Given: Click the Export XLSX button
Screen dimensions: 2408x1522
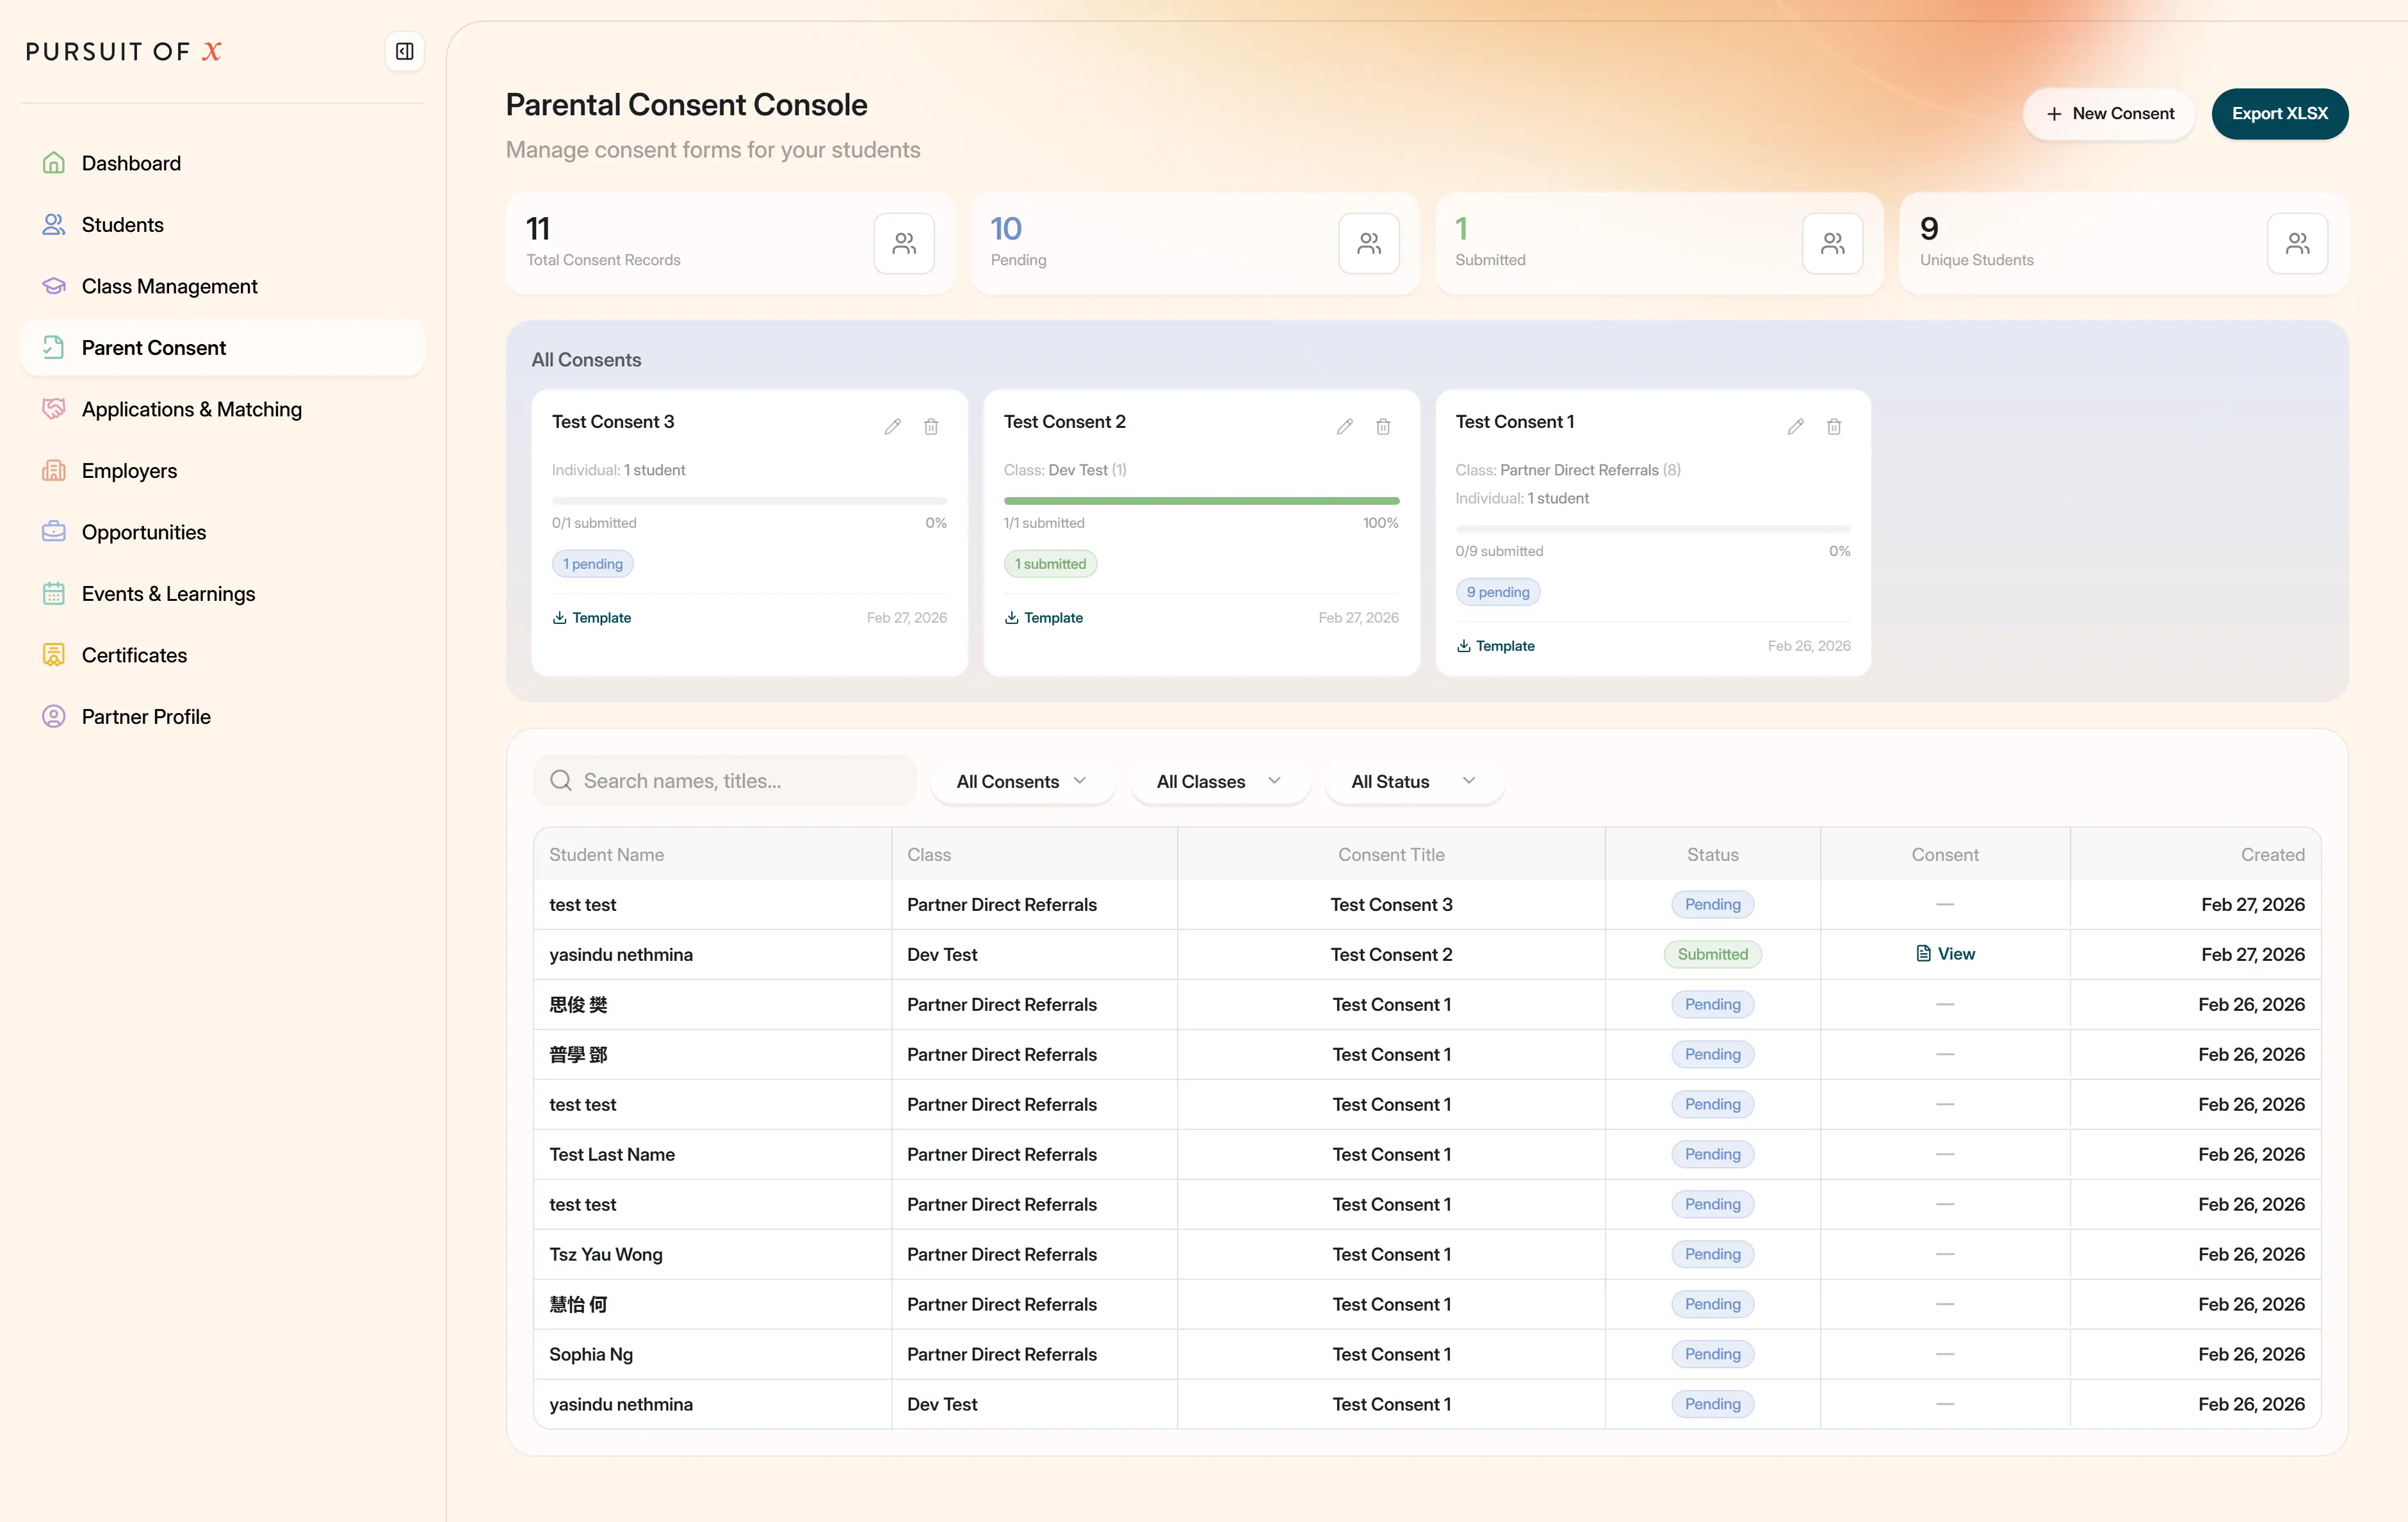Looking at the screenshot, I should pyautogui.click(x=2280, y=114).
